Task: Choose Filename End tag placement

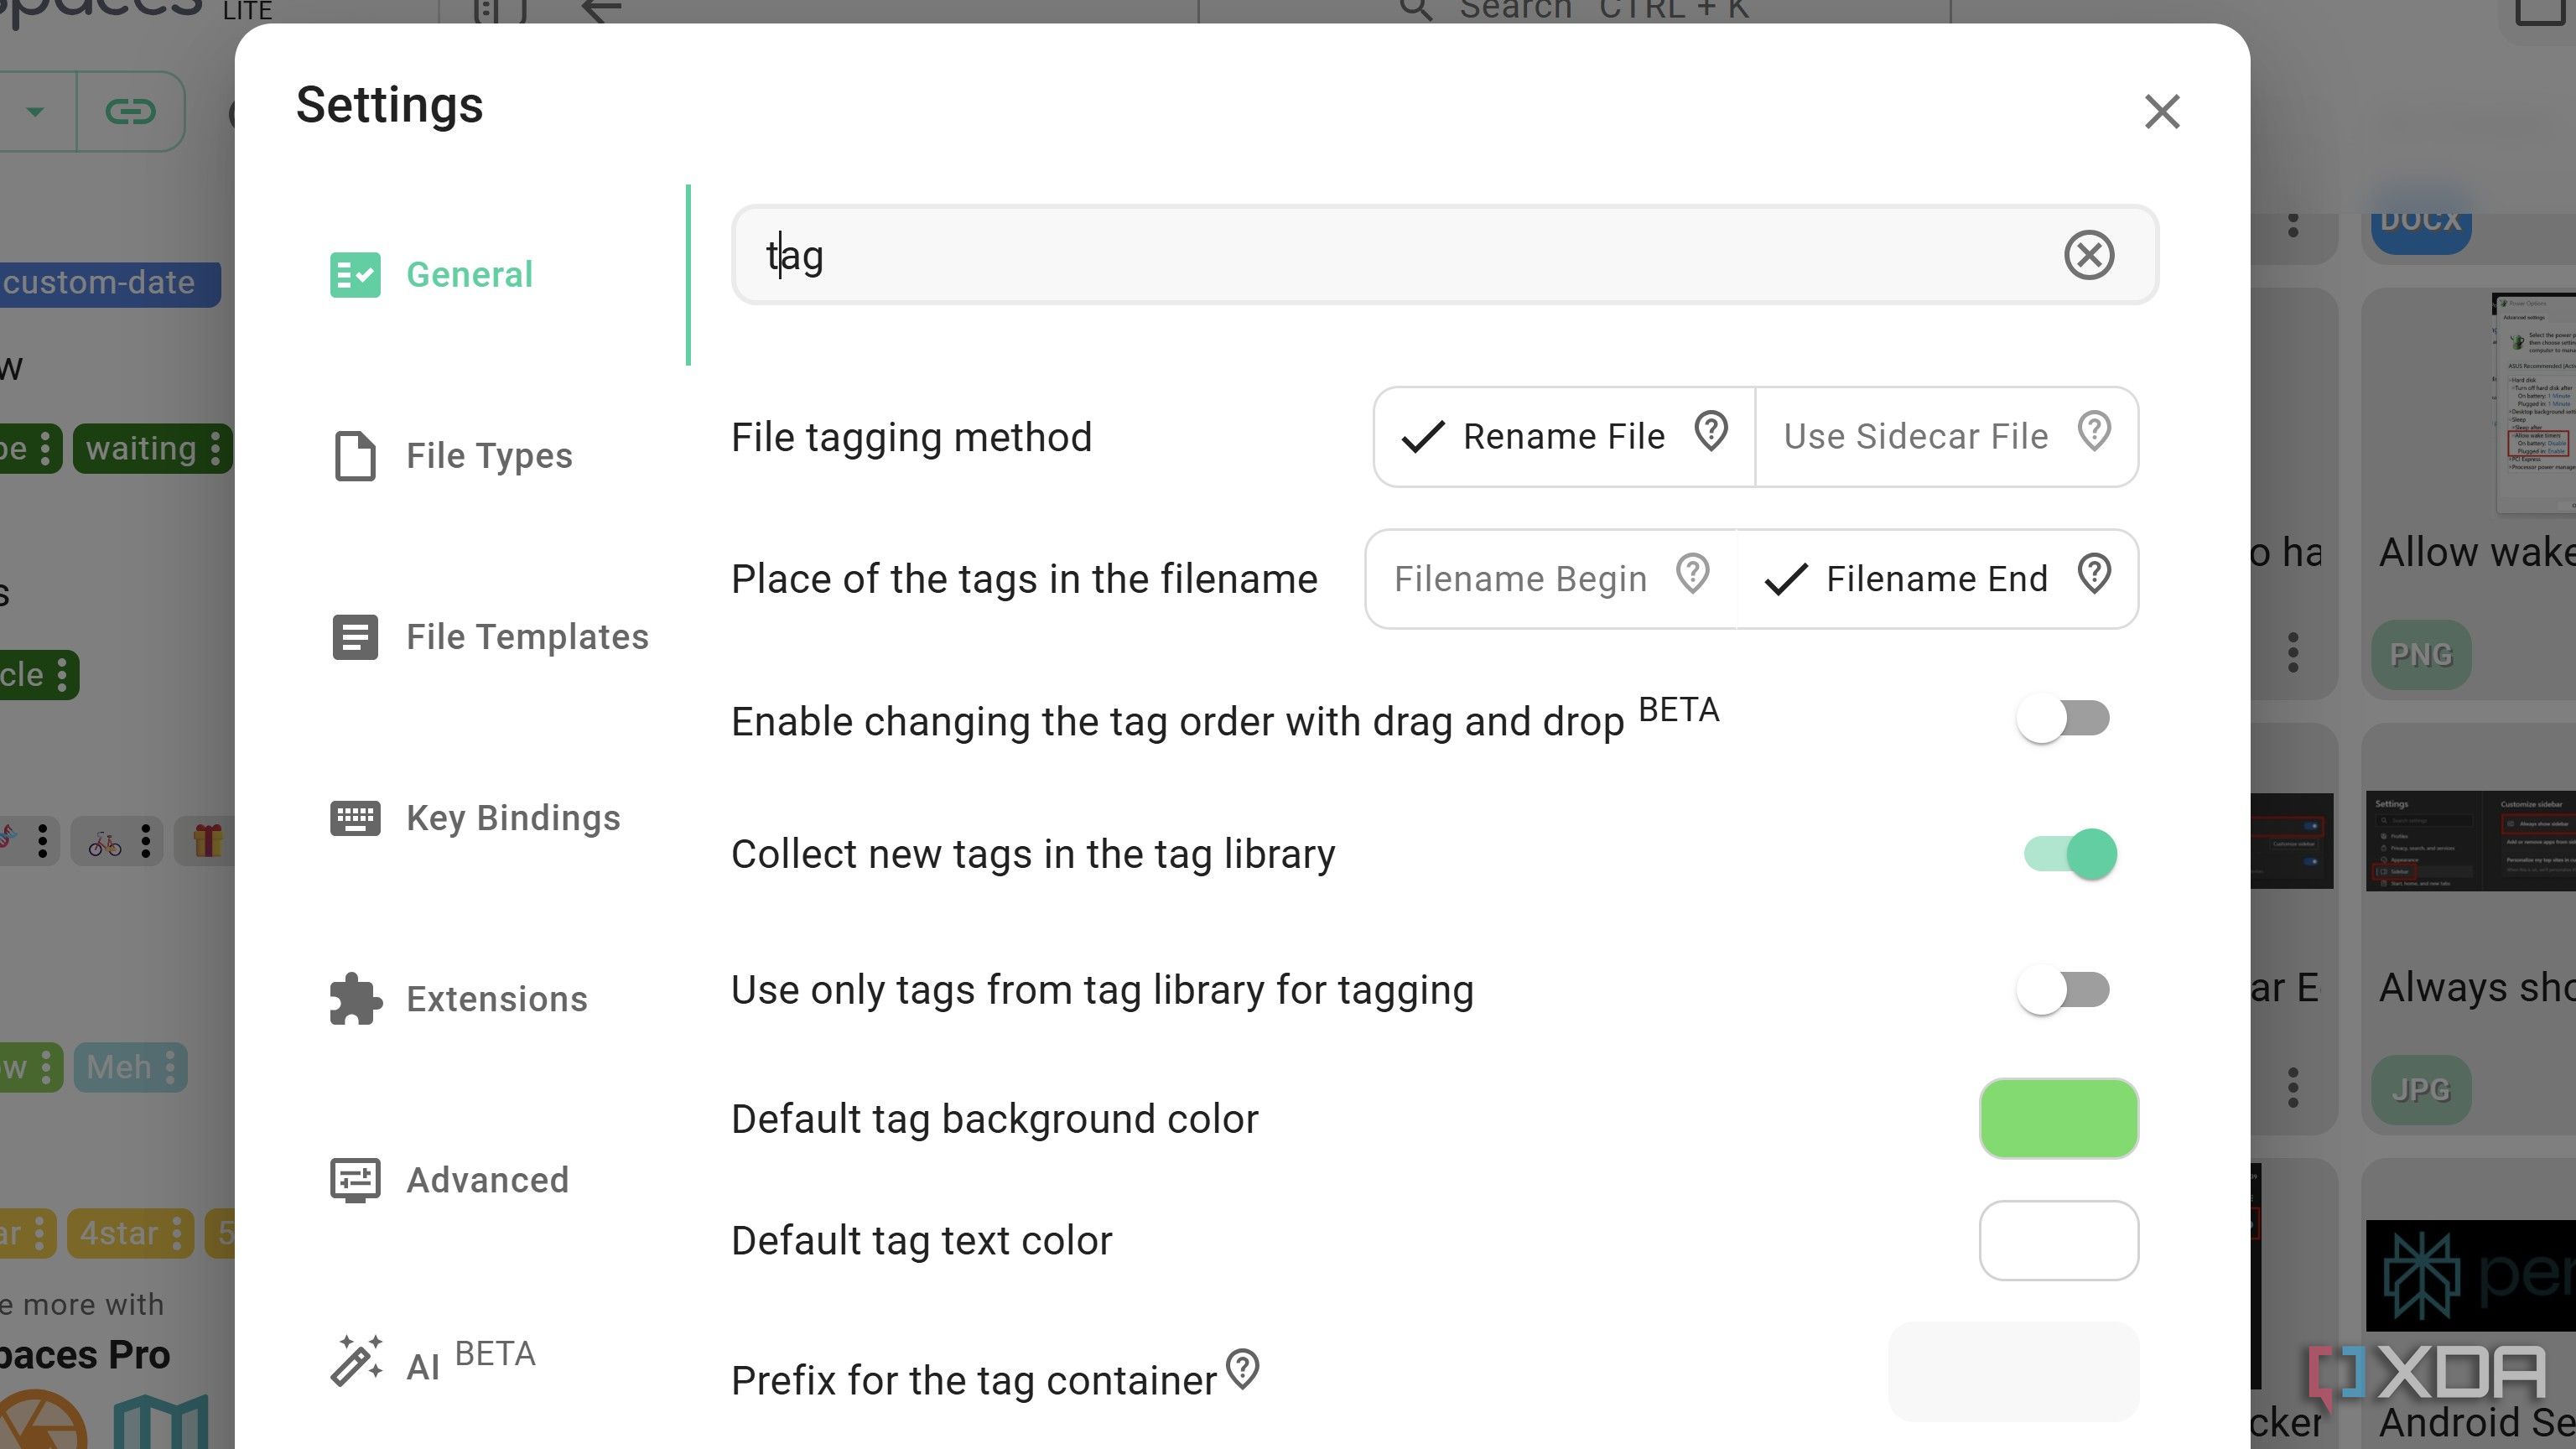Action: tap(1937, 579)
